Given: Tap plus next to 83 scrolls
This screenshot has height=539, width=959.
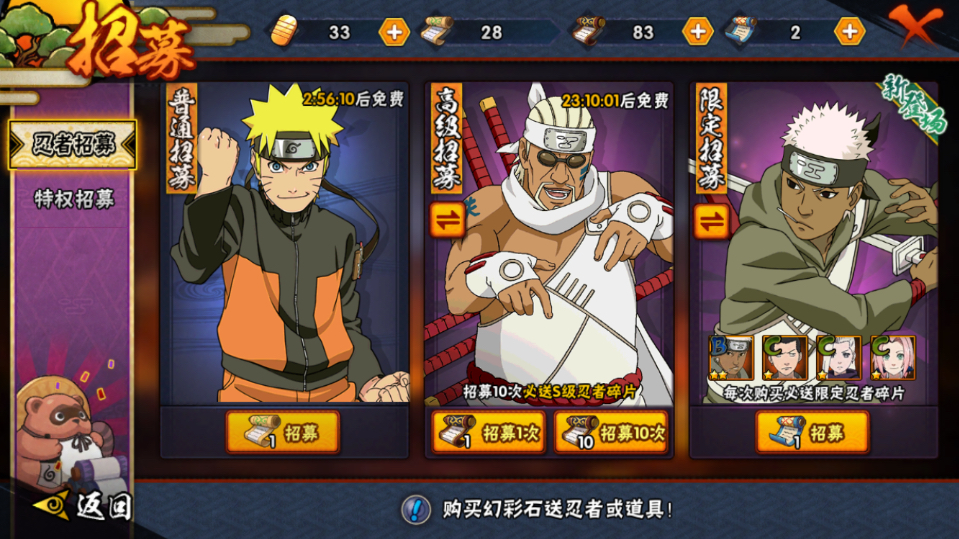Looking at the screenshot, I should click(x=698, y=32).
